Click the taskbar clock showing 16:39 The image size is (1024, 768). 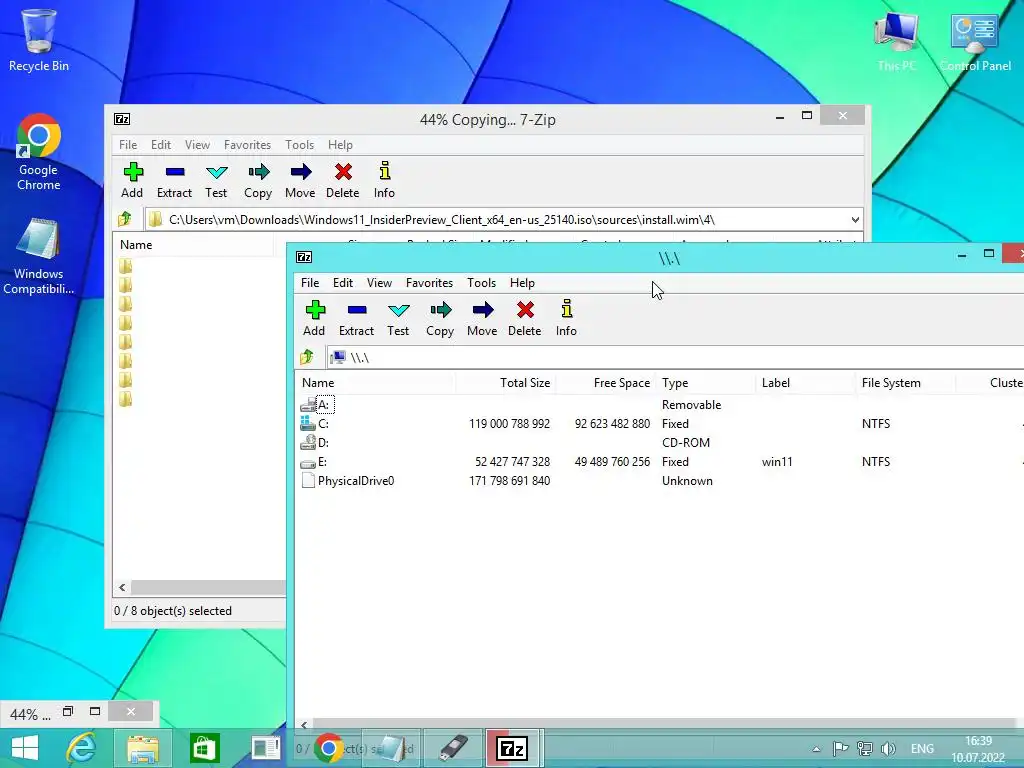click(978, 749)
